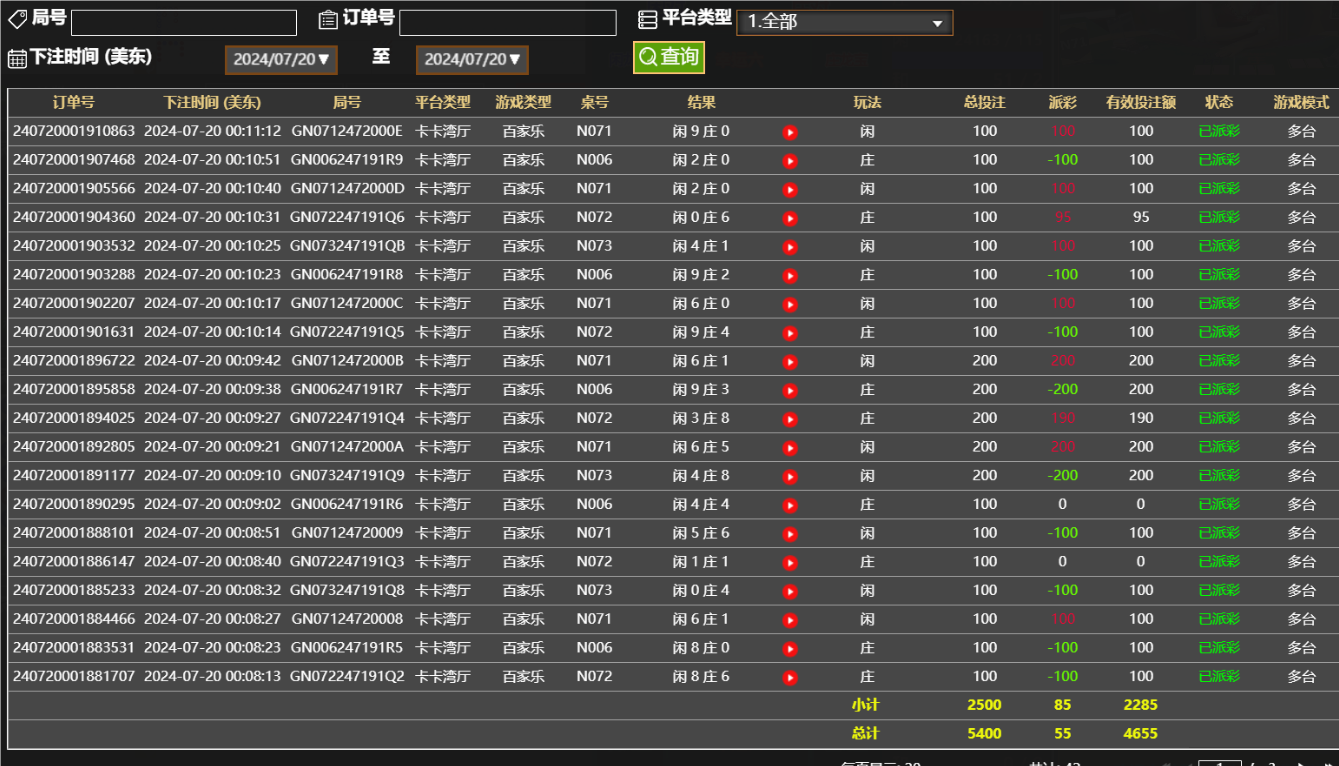This screenshot has height=766, width=1339.
Task: Open the end date dropdown after 至
Action: pyautogui.click(x=471, y=59)
